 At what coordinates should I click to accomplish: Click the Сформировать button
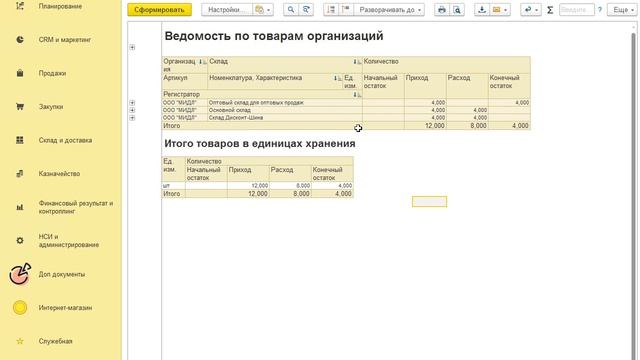159,10
